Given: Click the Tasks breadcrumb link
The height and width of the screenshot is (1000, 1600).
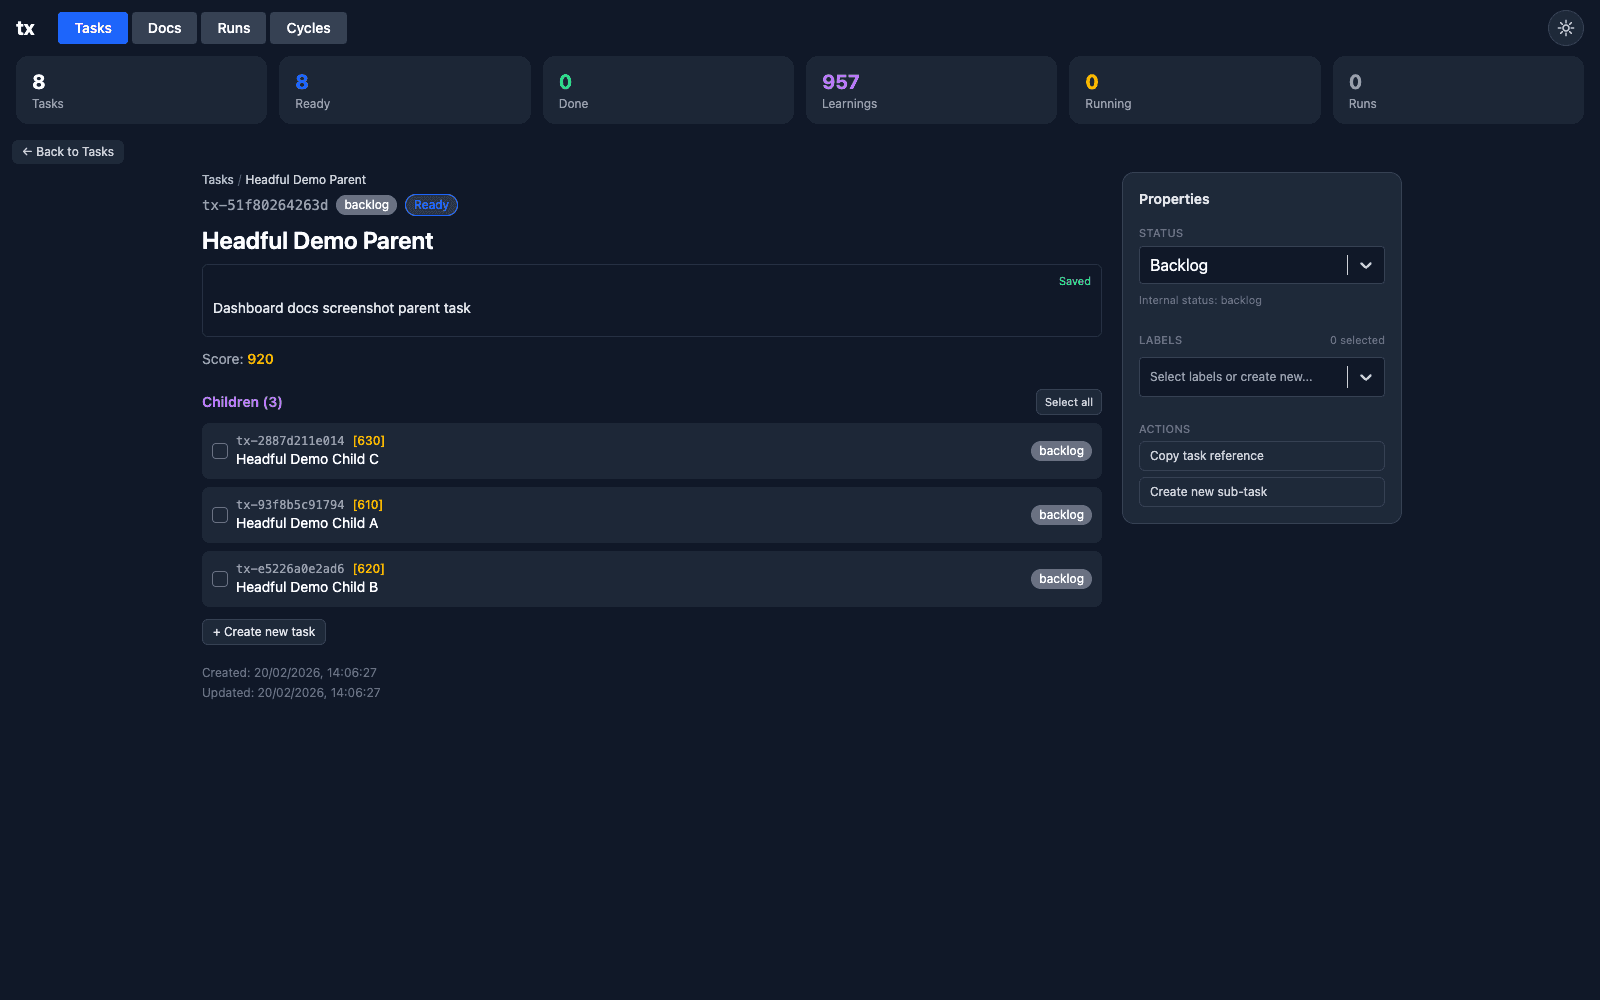Looking at the screenshot, I should coord(217,179).
